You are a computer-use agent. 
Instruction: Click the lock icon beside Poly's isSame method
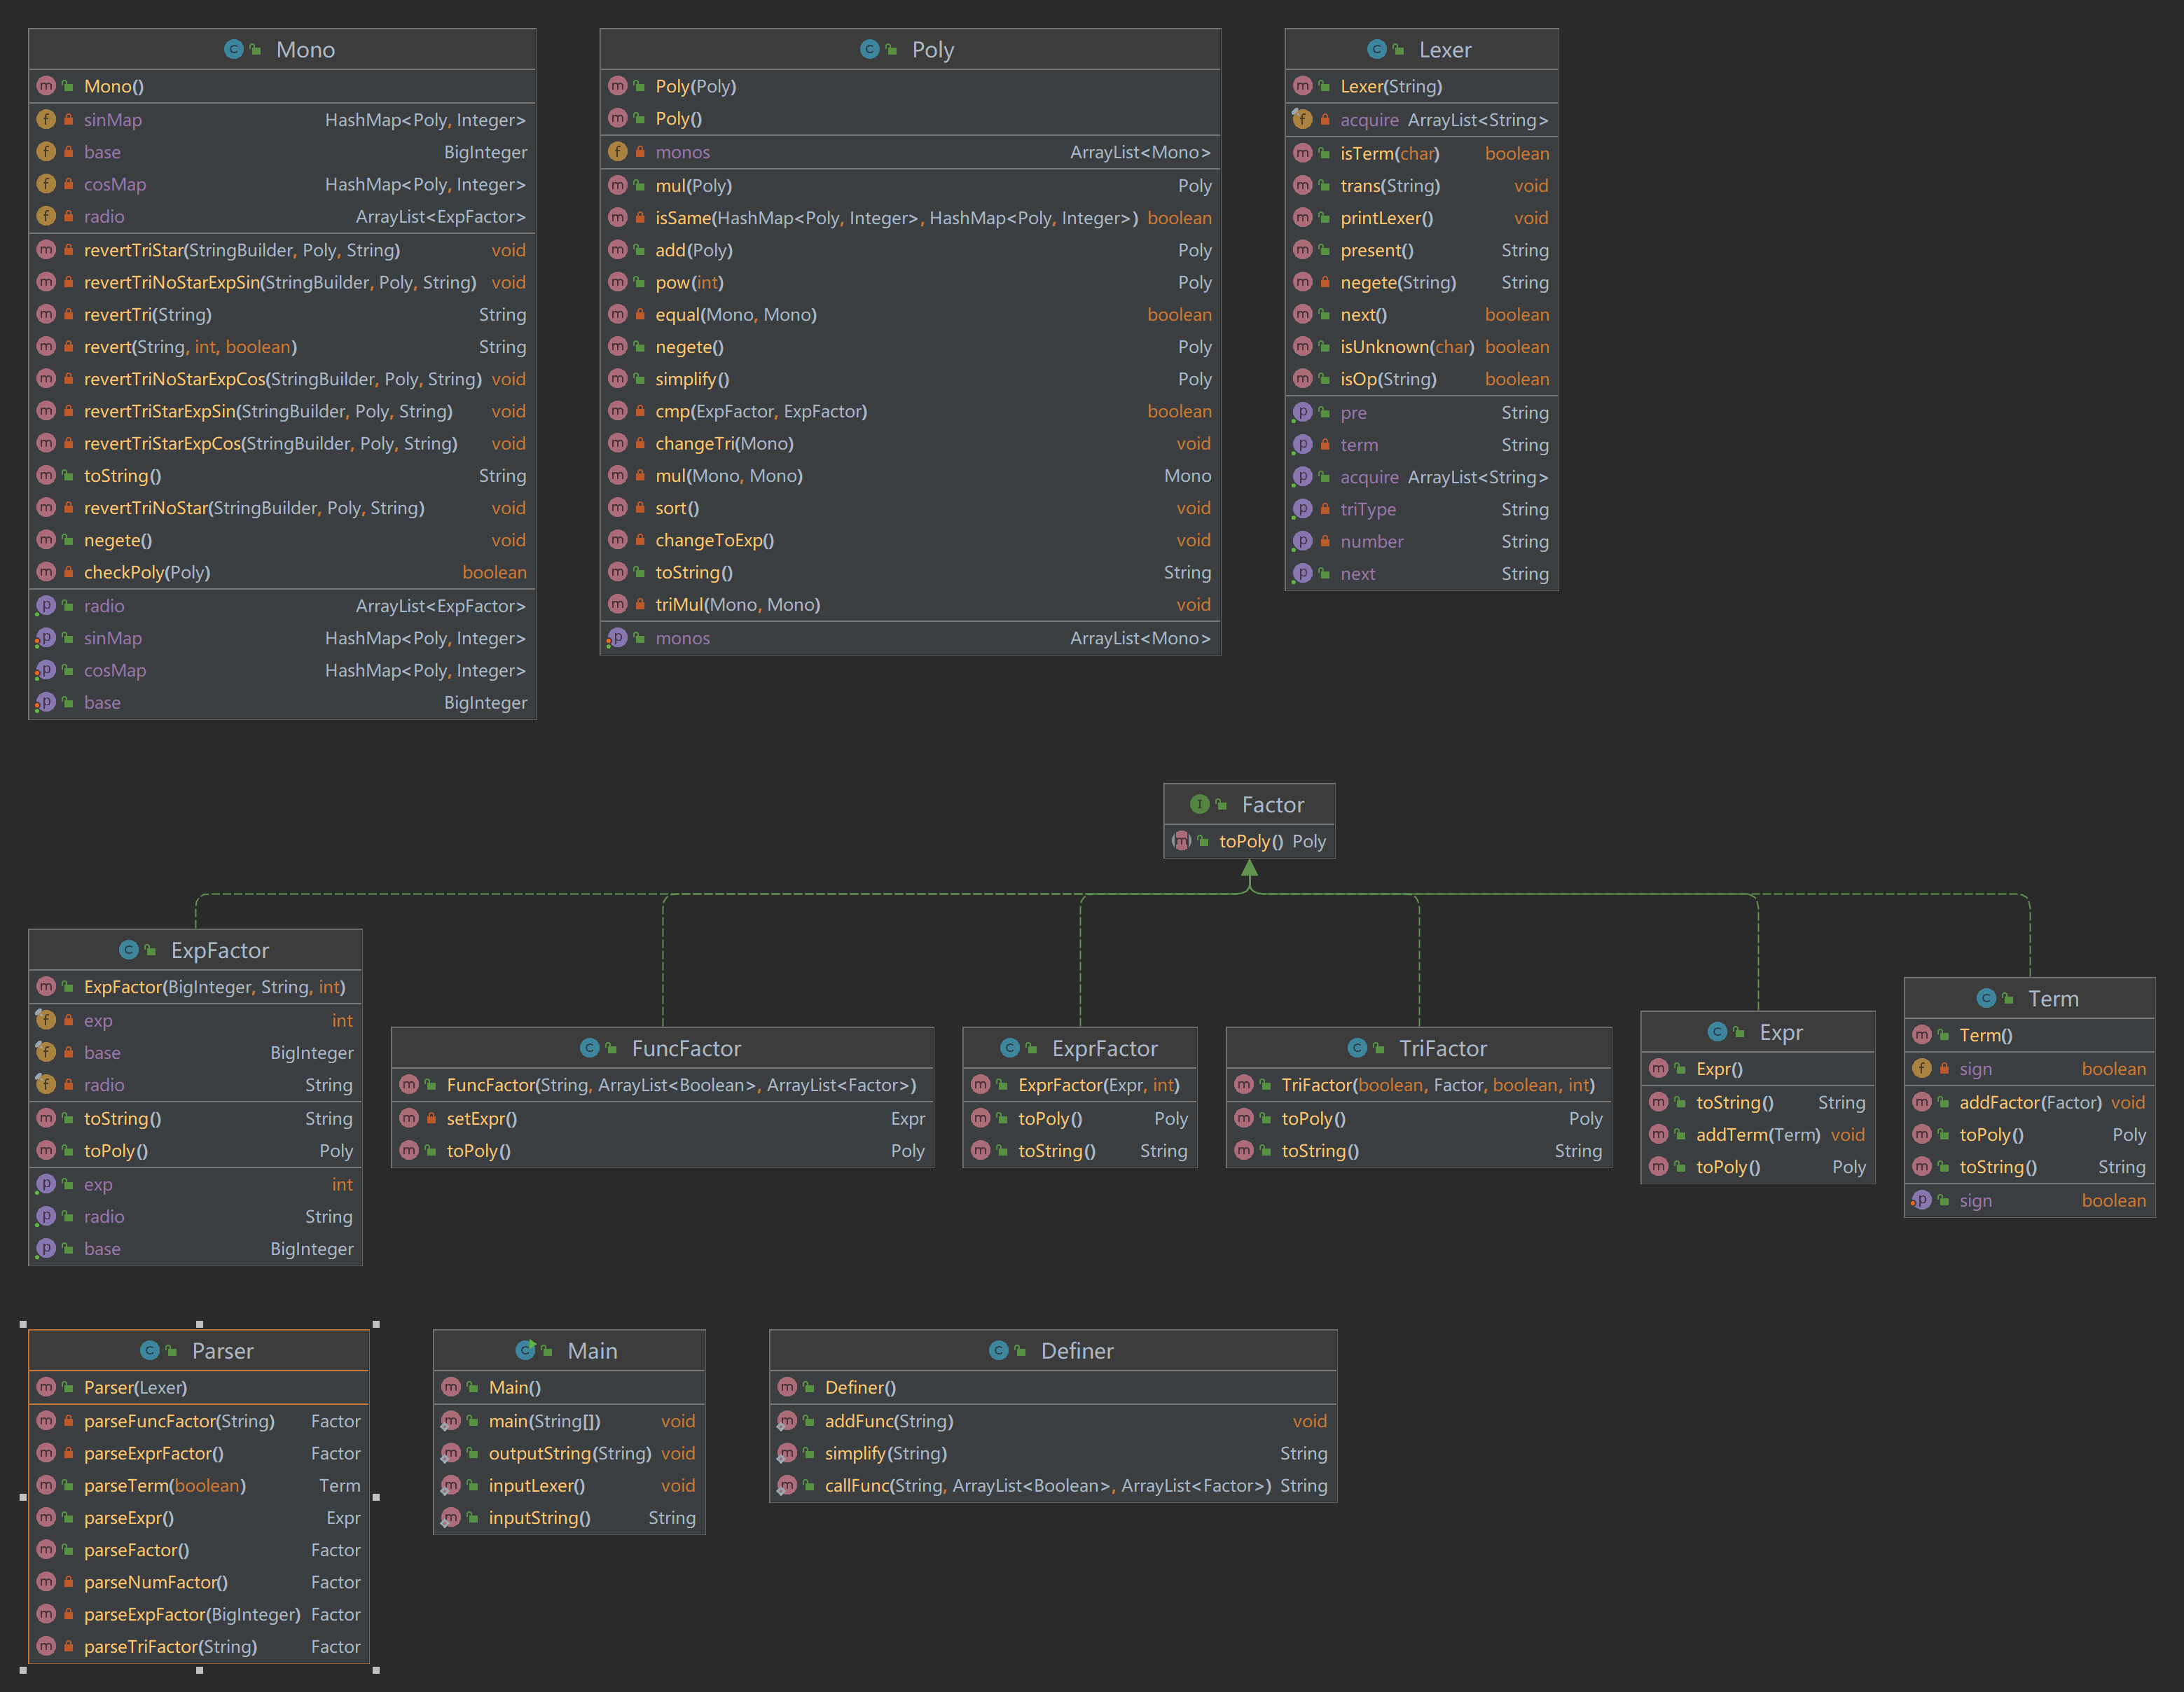[x=640, y=218]
